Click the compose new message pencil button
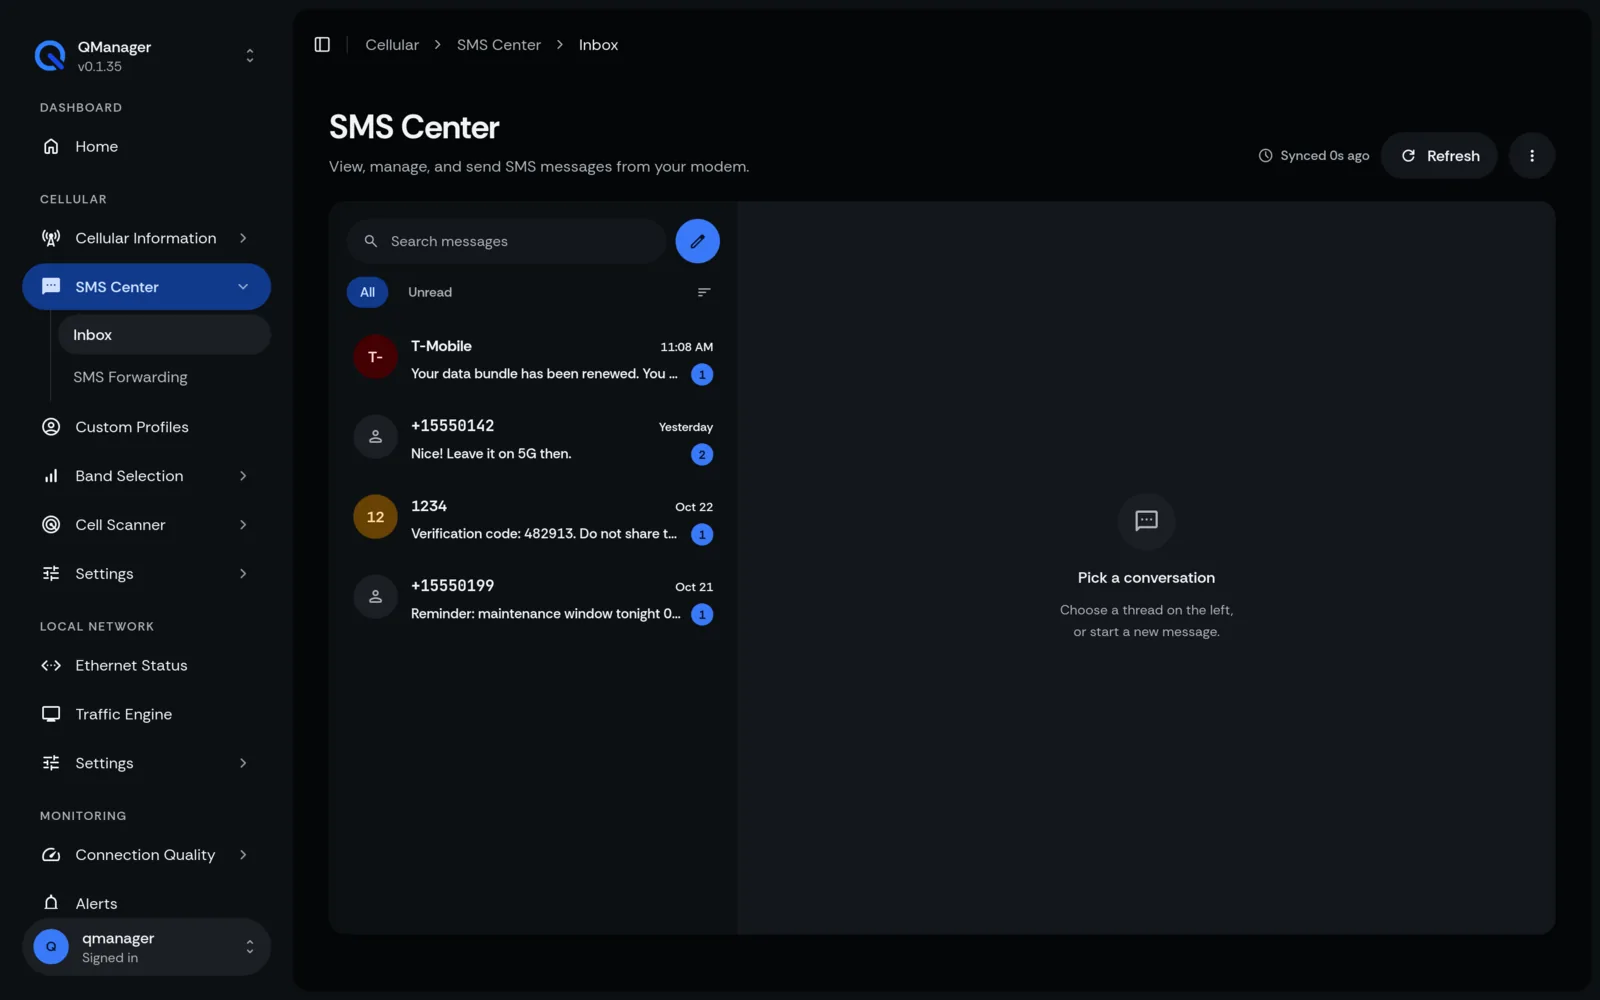 (x=697, y=241)
